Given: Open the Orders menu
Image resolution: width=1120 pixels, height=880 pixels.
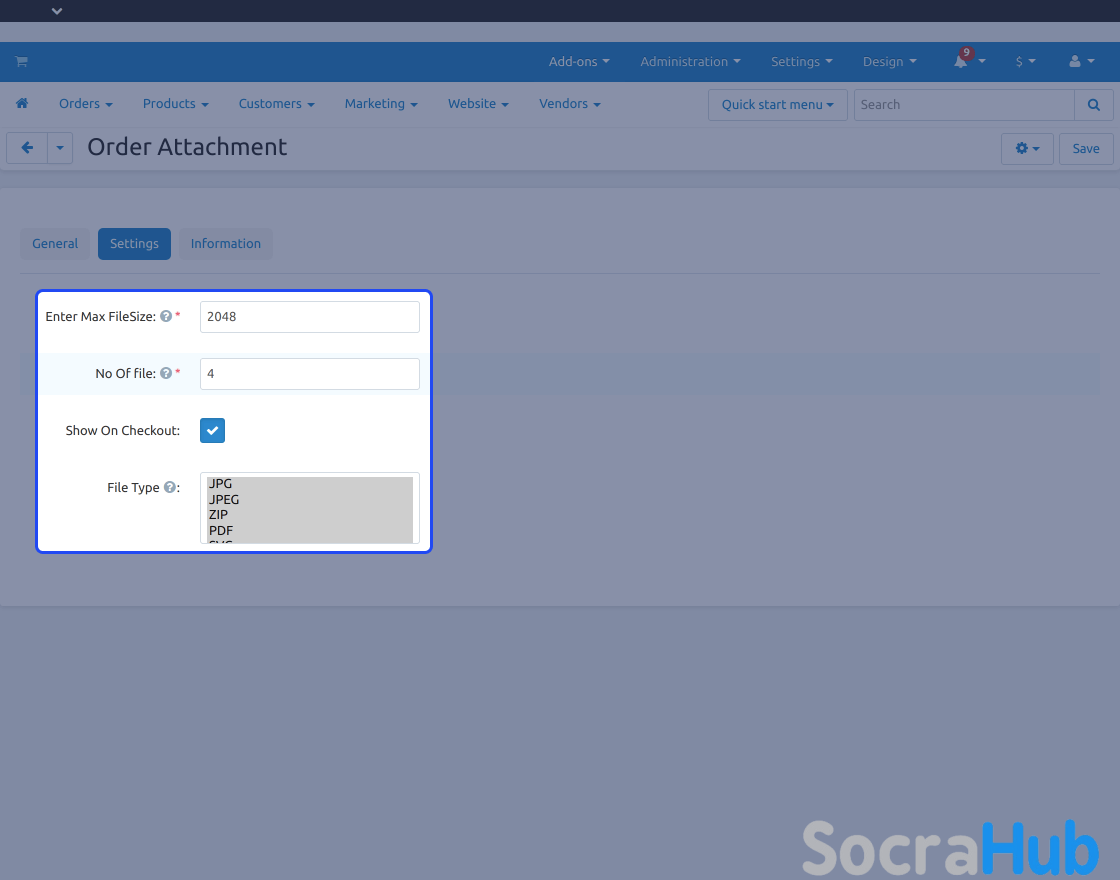Looking at the screenshot, I should (x=86, y=104).
